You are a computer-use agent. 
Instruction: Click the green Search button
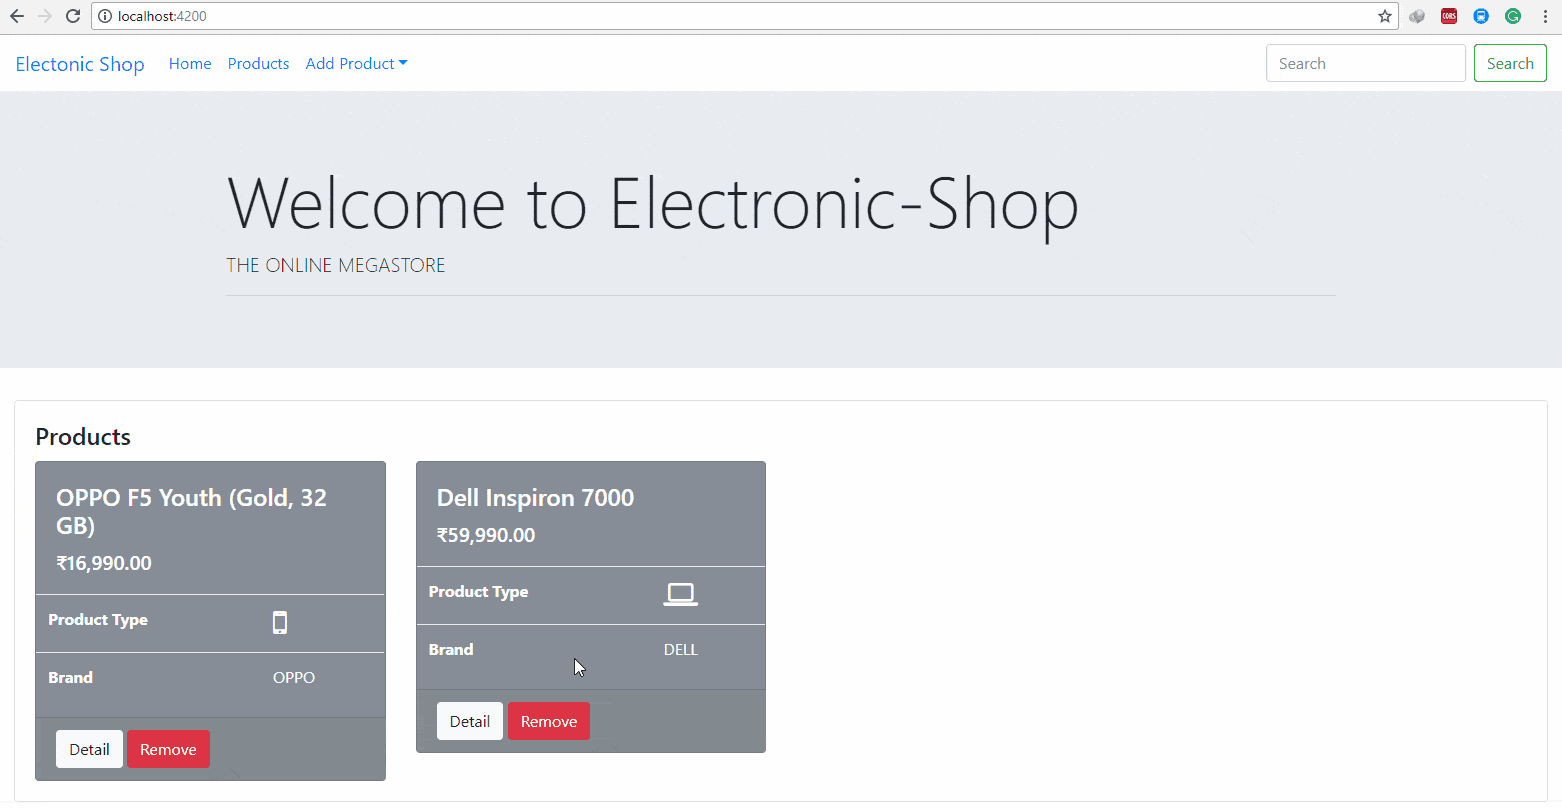coord(1510,63)
